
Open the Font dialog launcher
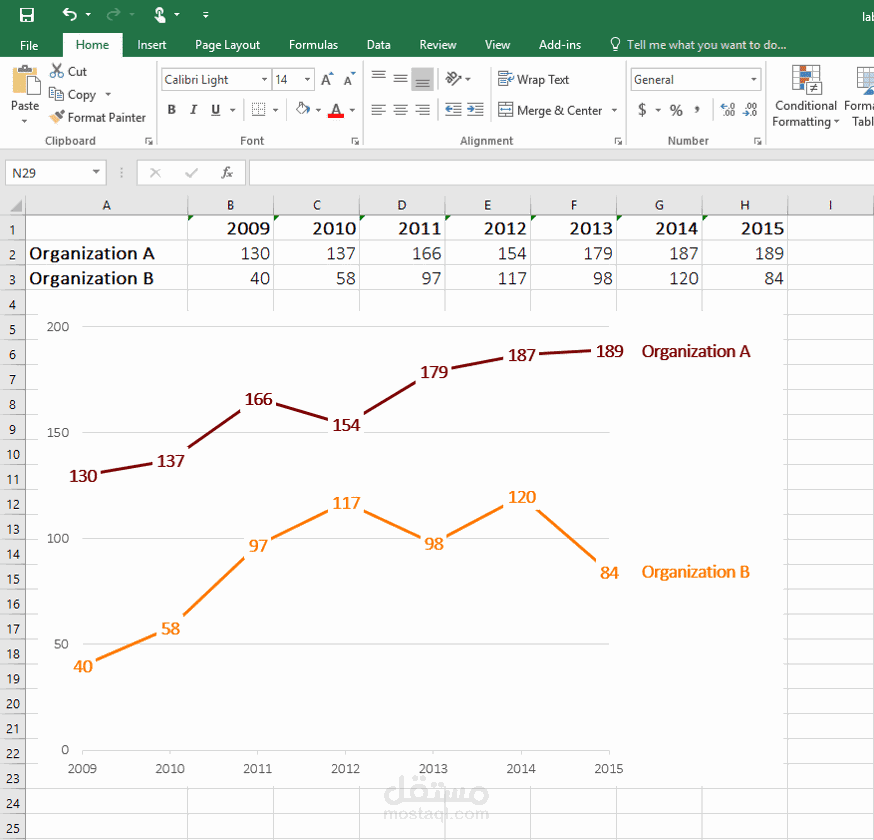(x=355, y=142)
